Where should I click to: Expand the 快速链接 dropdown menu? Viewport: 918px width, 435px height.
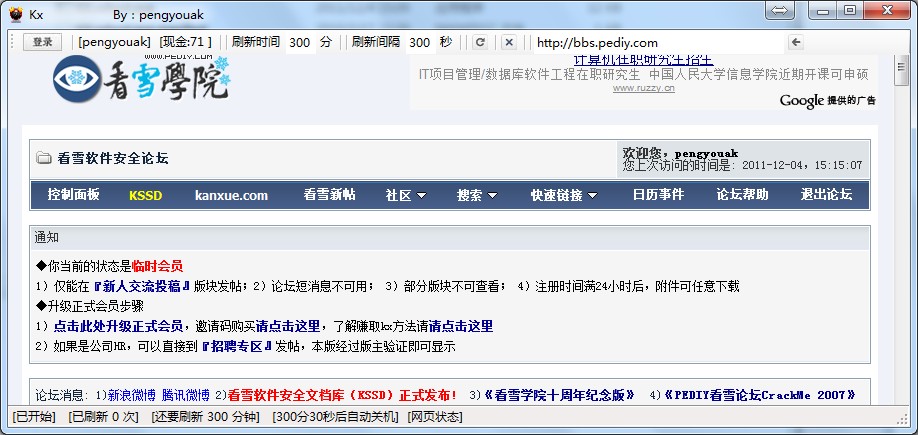tap(564, 196)
